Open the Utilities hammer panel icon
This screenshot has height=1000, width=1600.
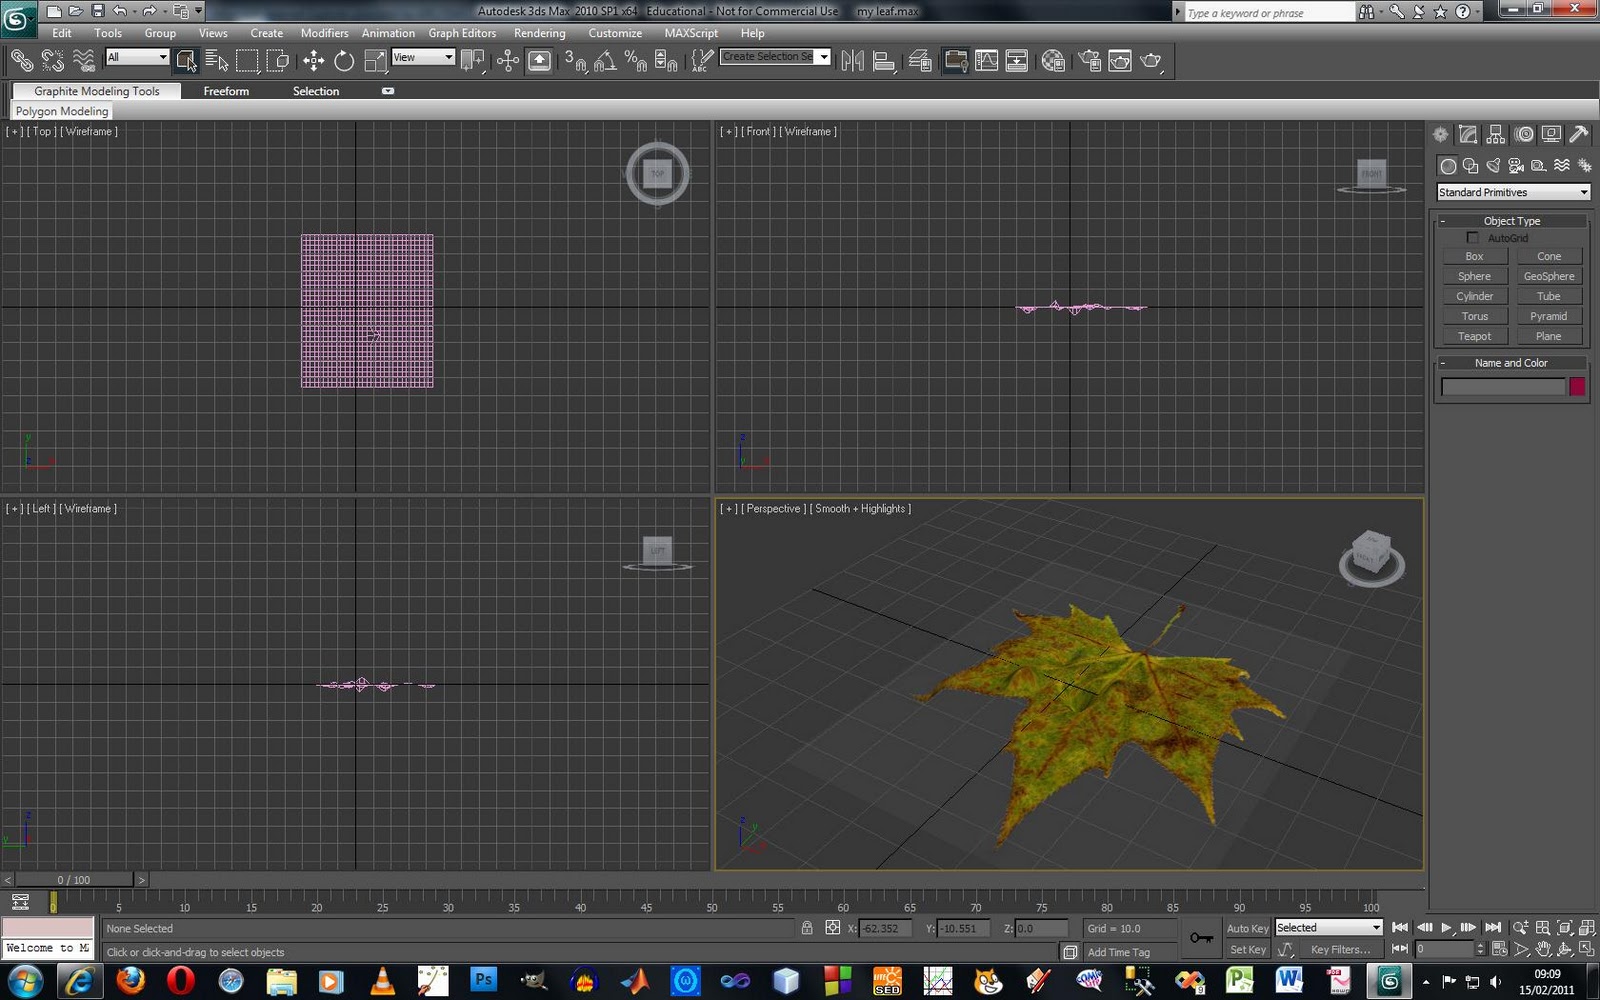tap(1579, 134)
